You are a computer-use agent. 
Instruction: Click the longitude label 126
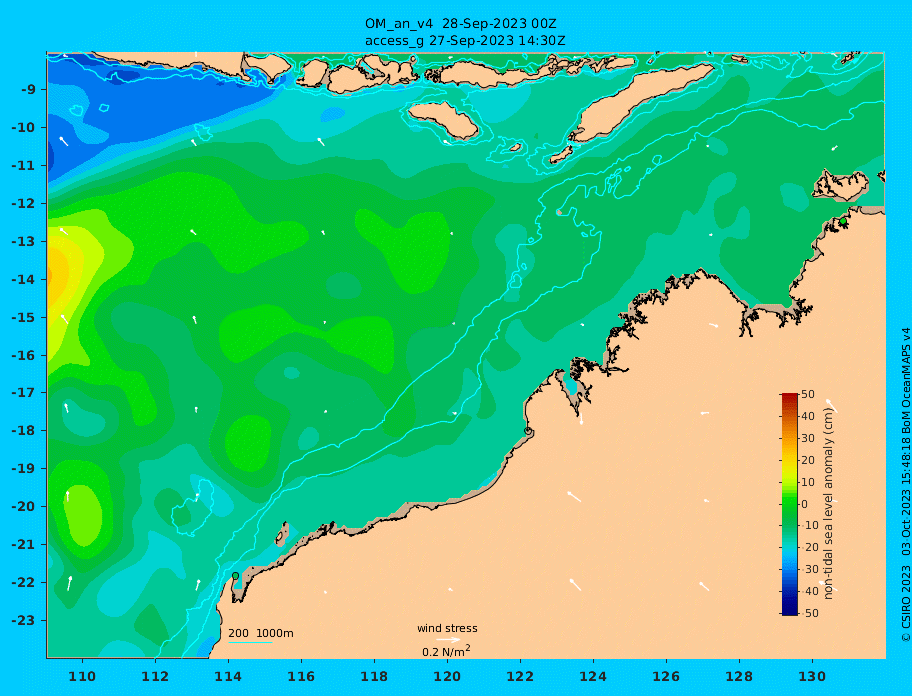[666, 676]
